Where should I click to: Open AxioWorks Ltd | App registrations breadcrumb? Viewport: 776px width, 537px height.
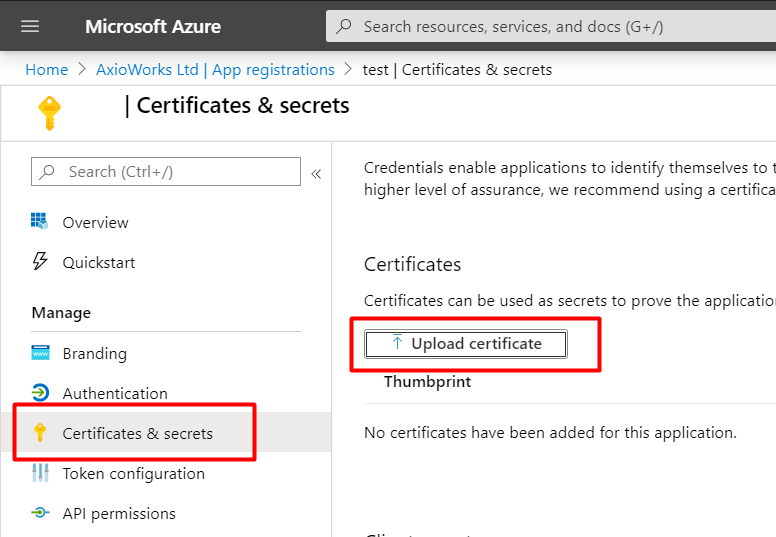215,70
